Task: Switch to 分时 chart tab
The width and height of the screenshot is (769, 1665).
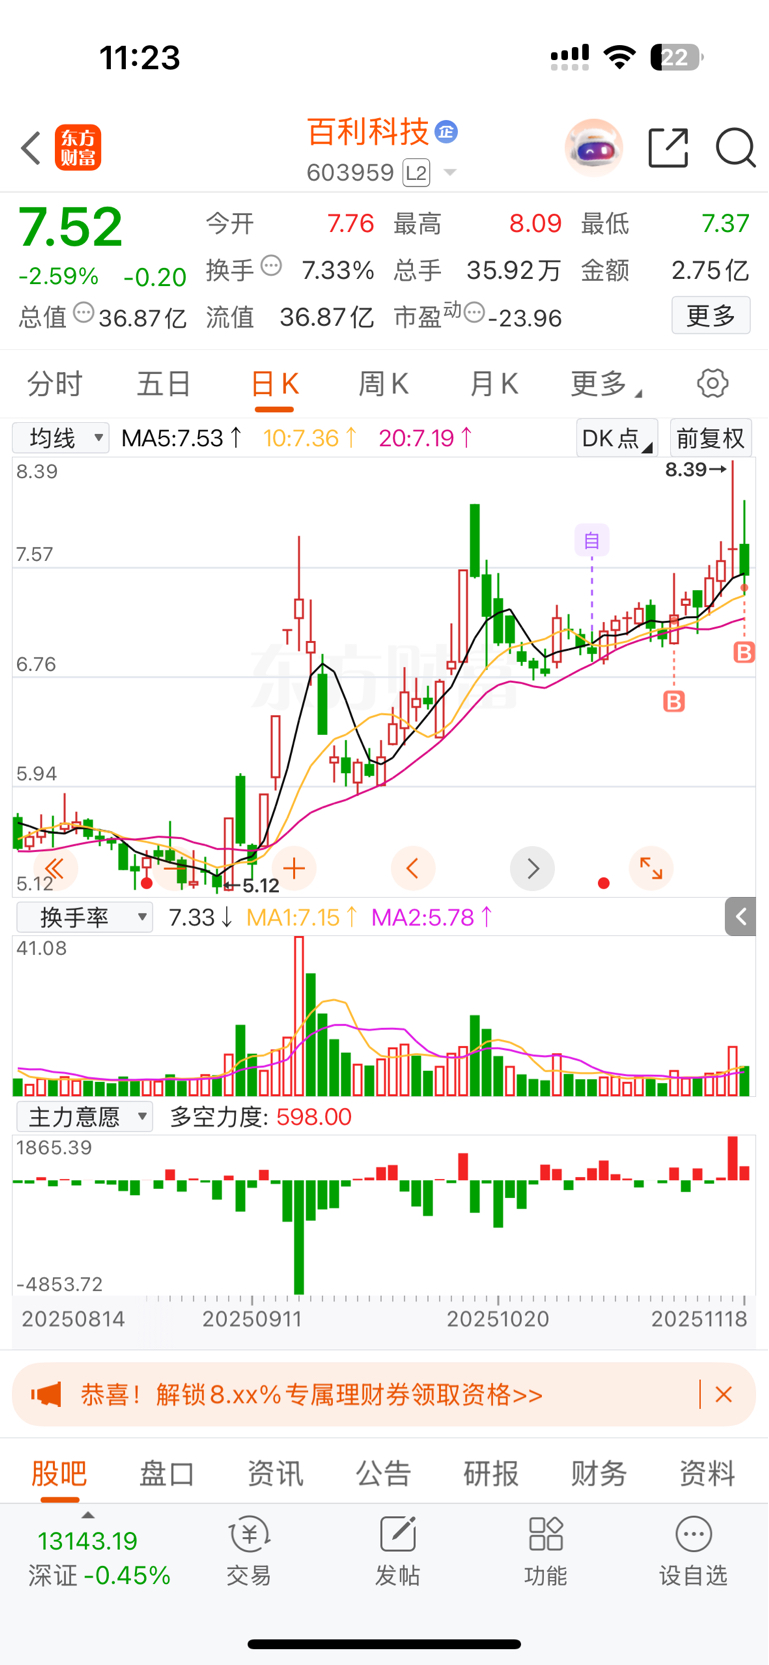Action: (55, 383)
